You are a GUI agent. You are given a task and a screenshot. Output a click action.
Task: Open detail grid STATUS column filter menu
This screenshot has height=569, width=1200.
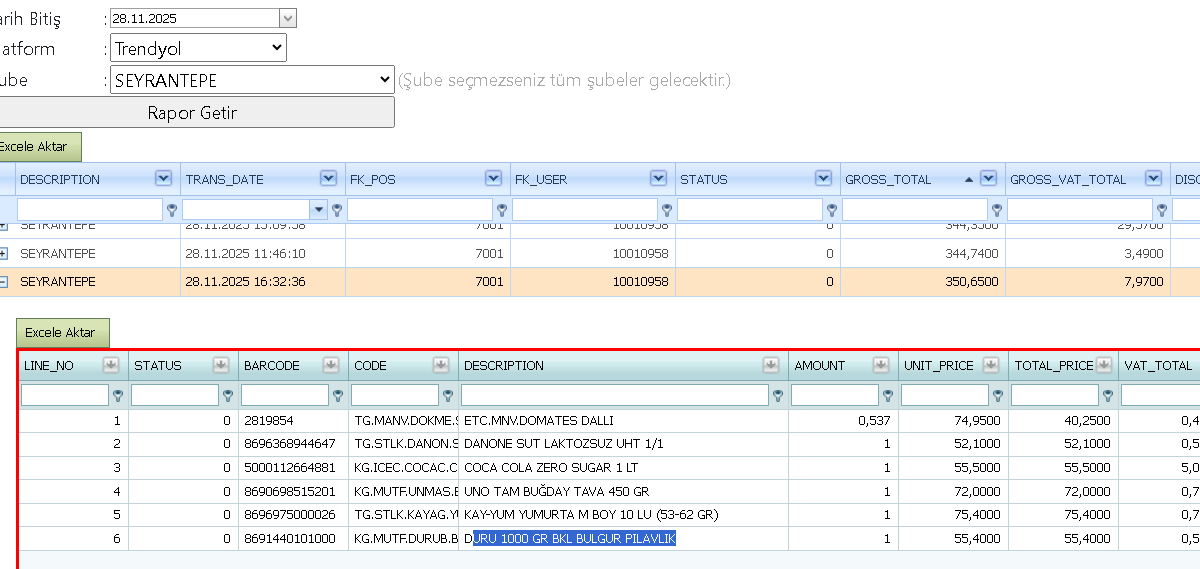pos(221,365)
